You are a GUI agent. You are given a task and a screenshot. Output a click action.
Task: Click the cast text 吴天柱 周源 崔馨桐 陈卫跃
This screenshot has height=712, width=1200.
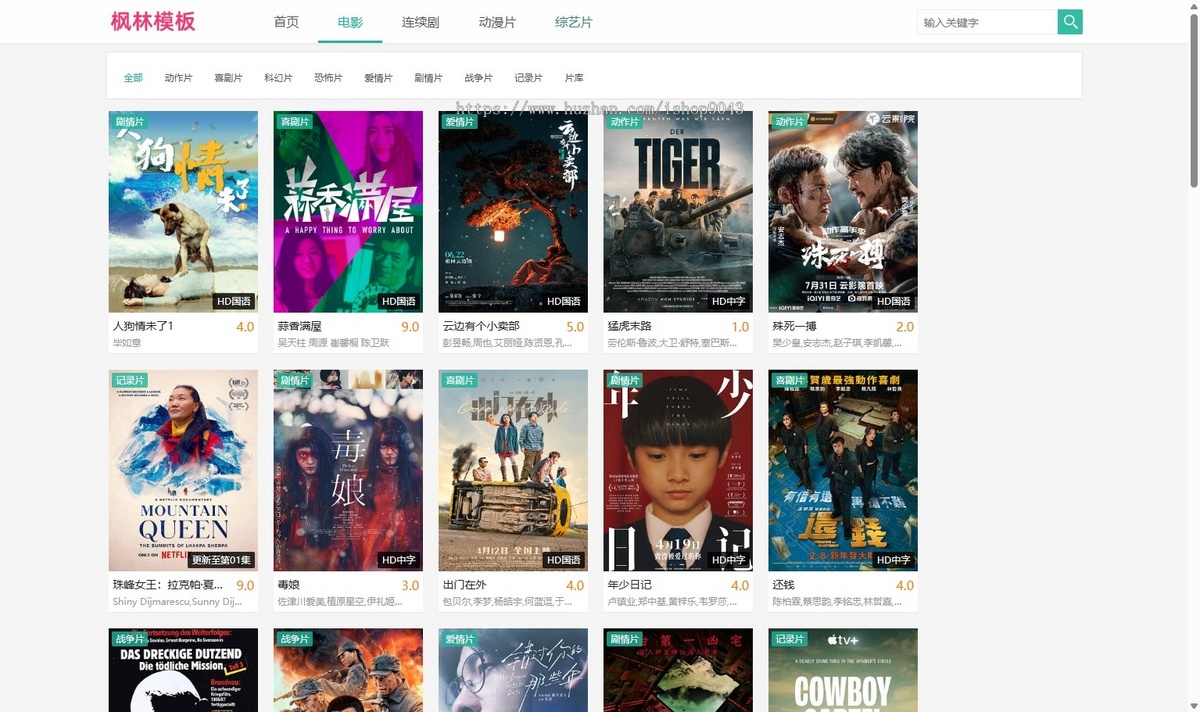(x=333, y=343)
